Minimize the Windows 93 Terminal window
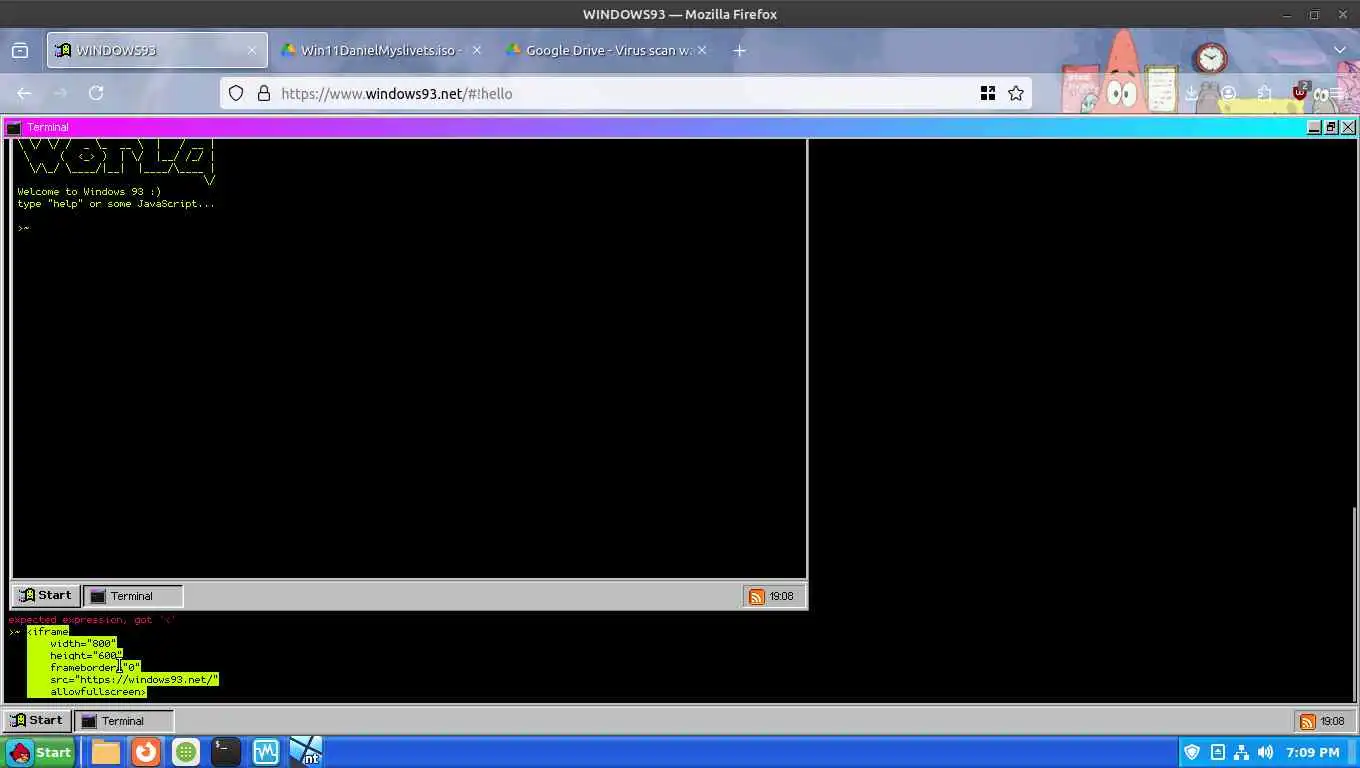Image resolution: width=1360 pixels, height=768 pixels. tap(1314, 127)
